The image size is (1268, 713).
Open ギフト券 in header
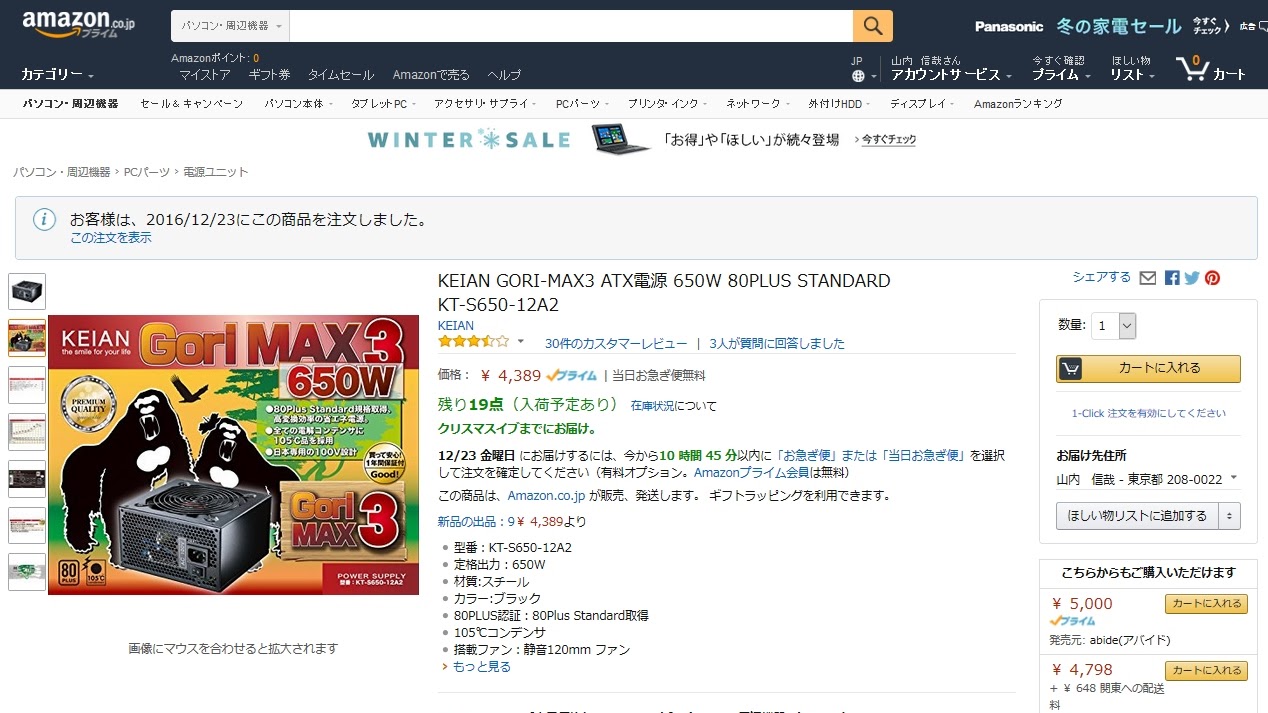pyautogui.click(x=269, y=75)
